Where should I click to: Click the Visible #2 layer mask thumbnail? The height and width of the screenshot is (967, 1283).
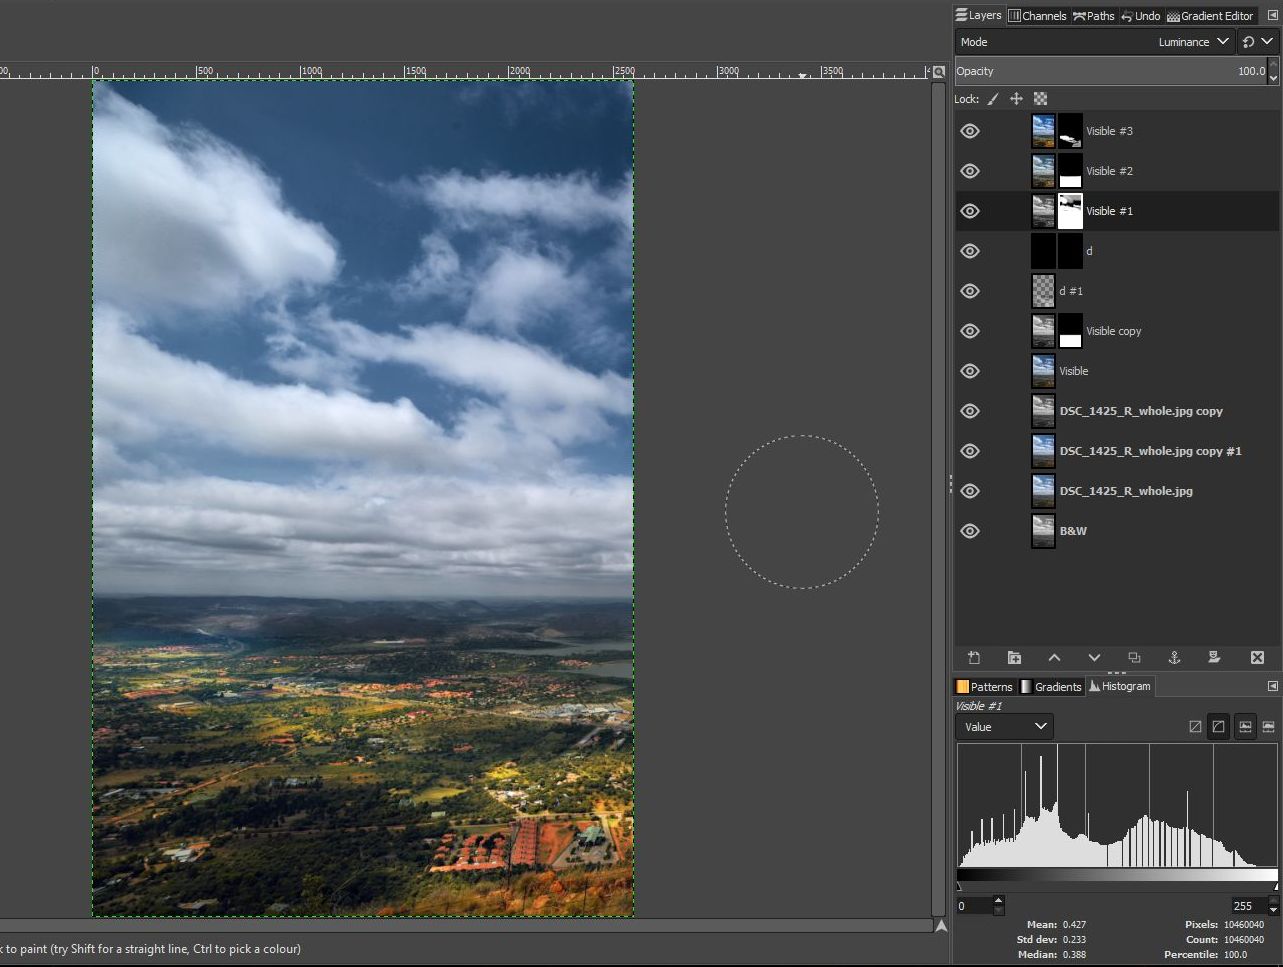pos(1070,171)
